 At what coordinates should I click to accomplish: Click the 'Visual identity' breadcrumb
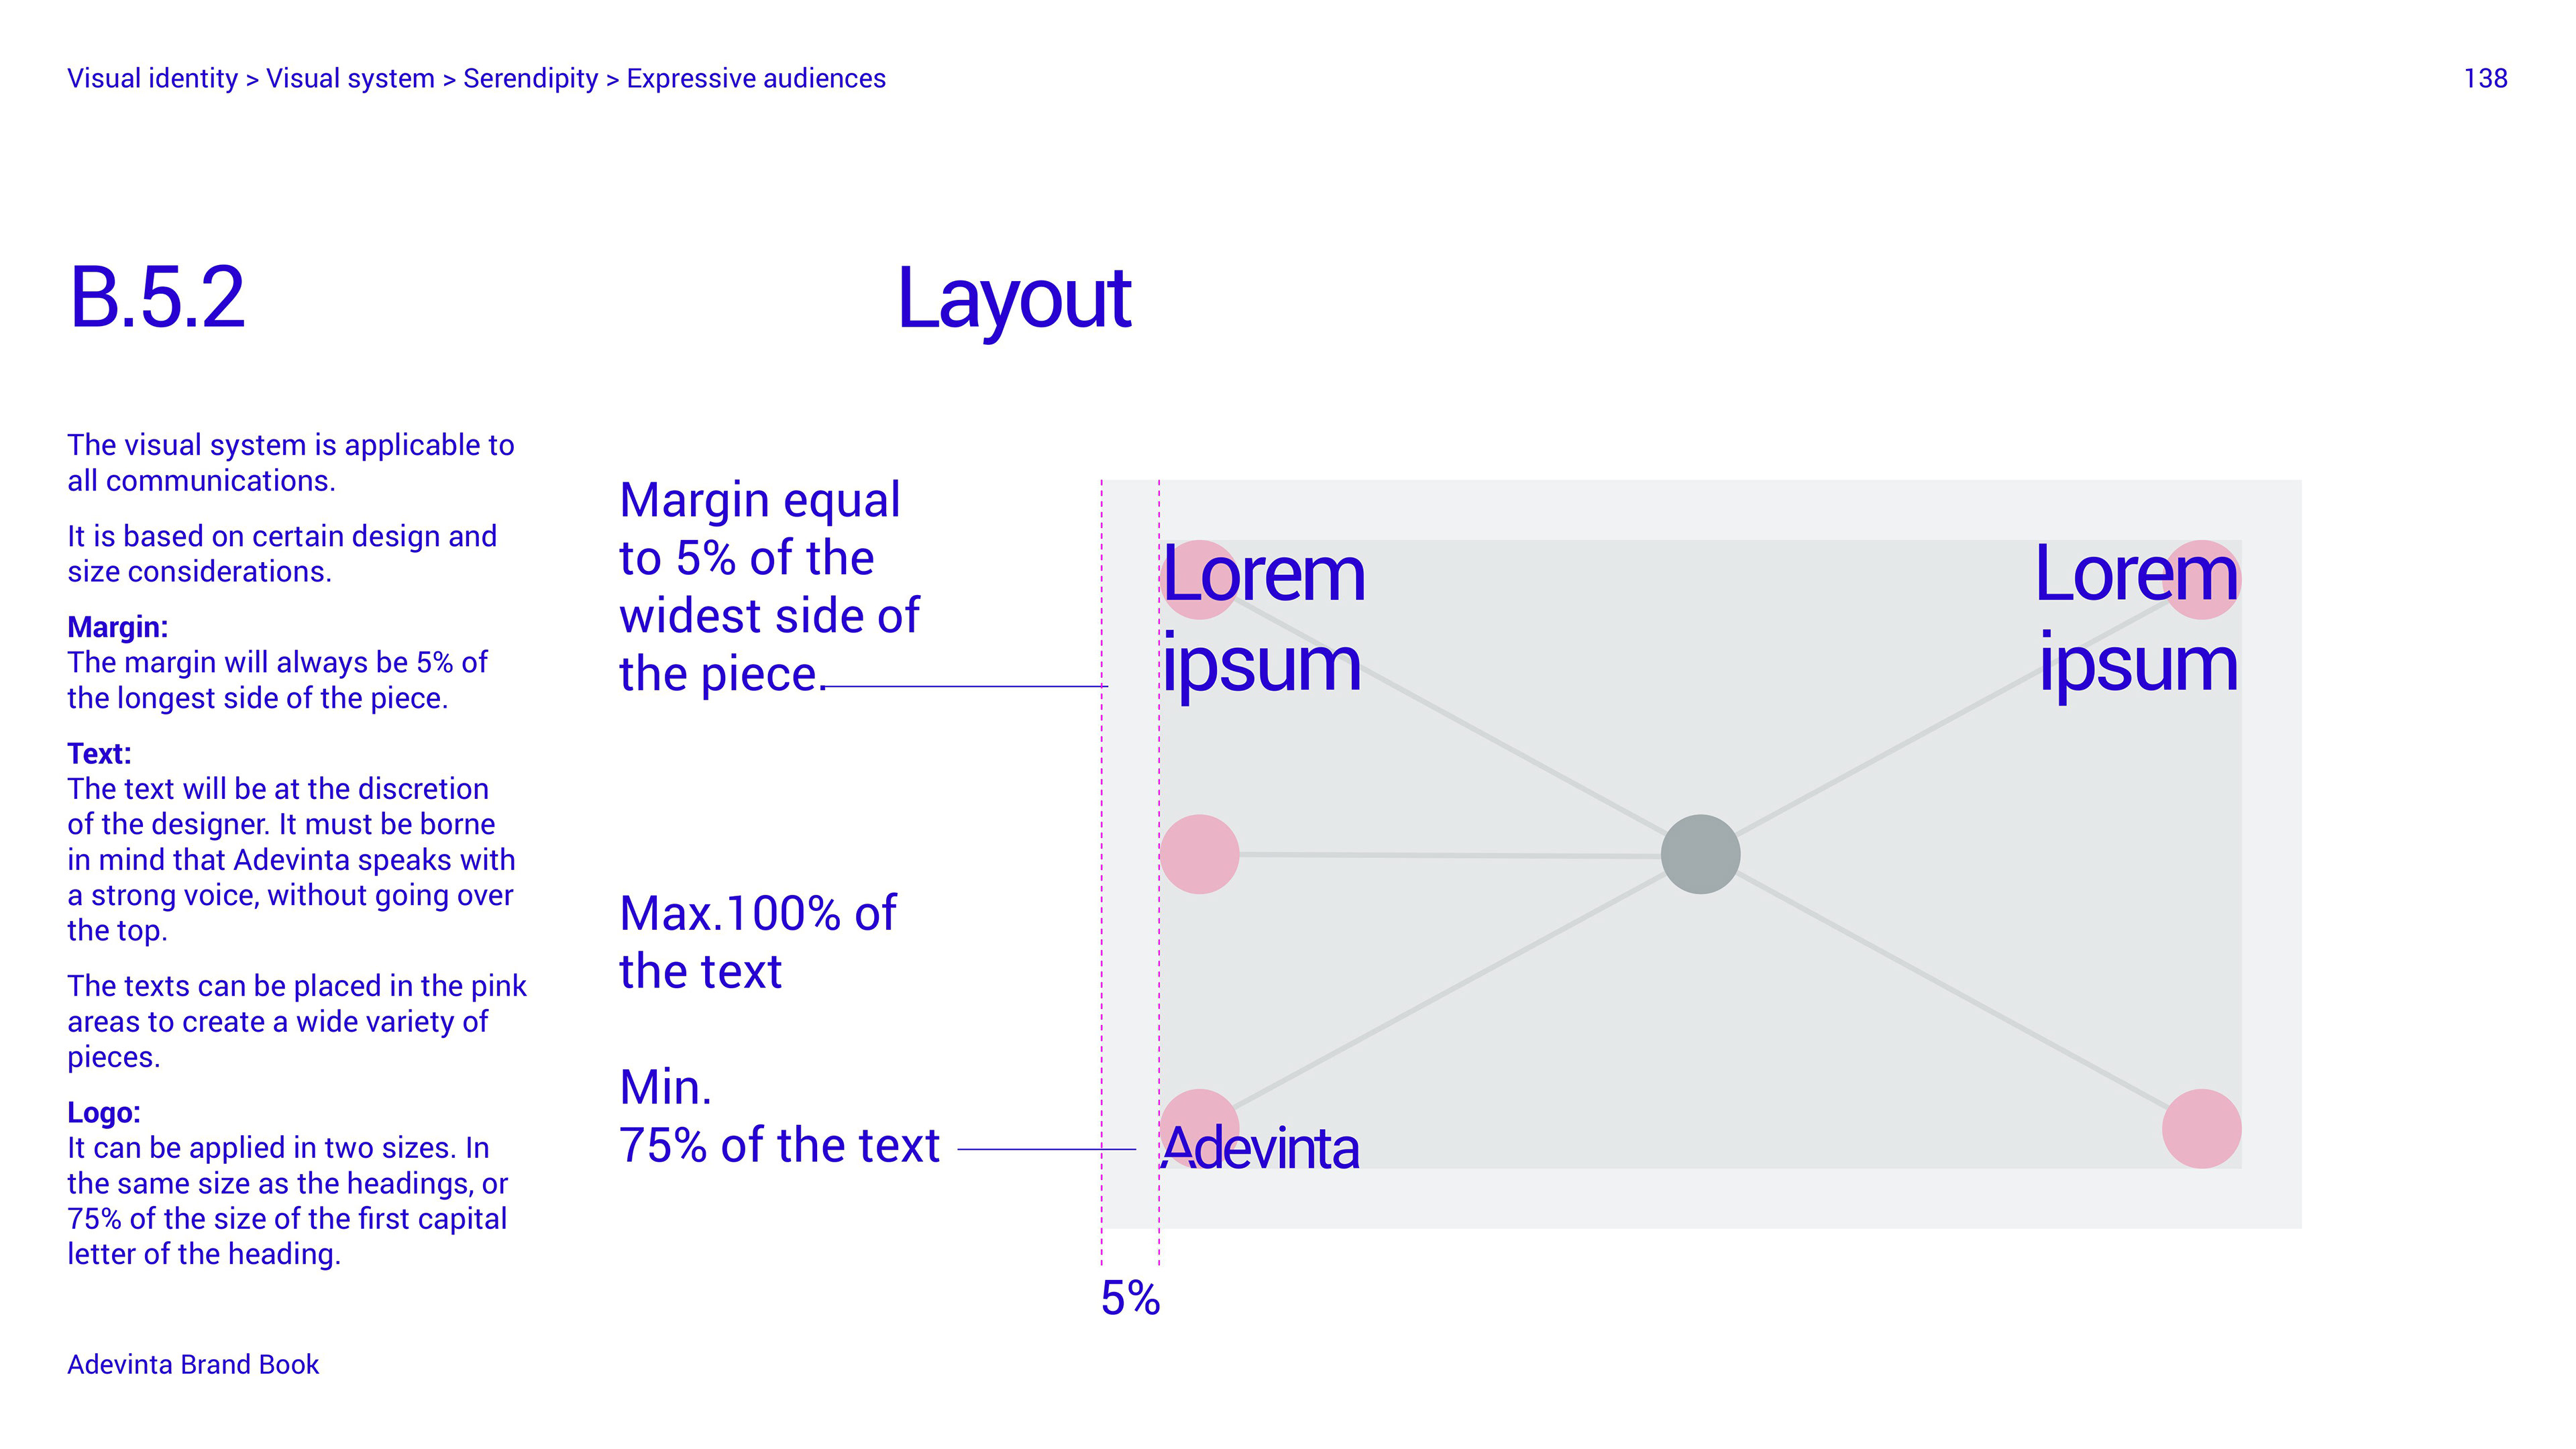(152, 78)
